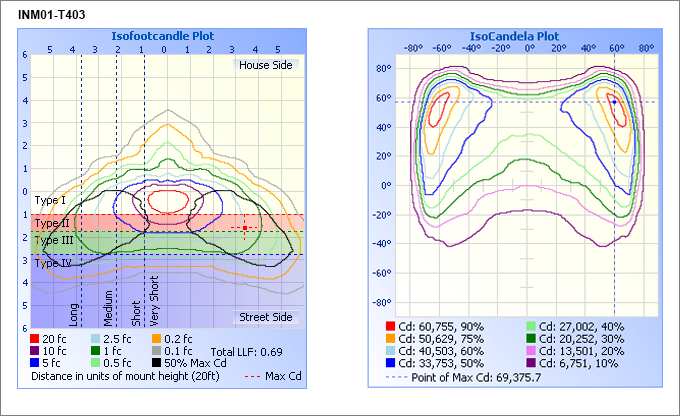Screen dimensions: 680x416
Task: Click the red Max Cd marker in Isofootcandle plot
Action: click(x=245, y=228)
